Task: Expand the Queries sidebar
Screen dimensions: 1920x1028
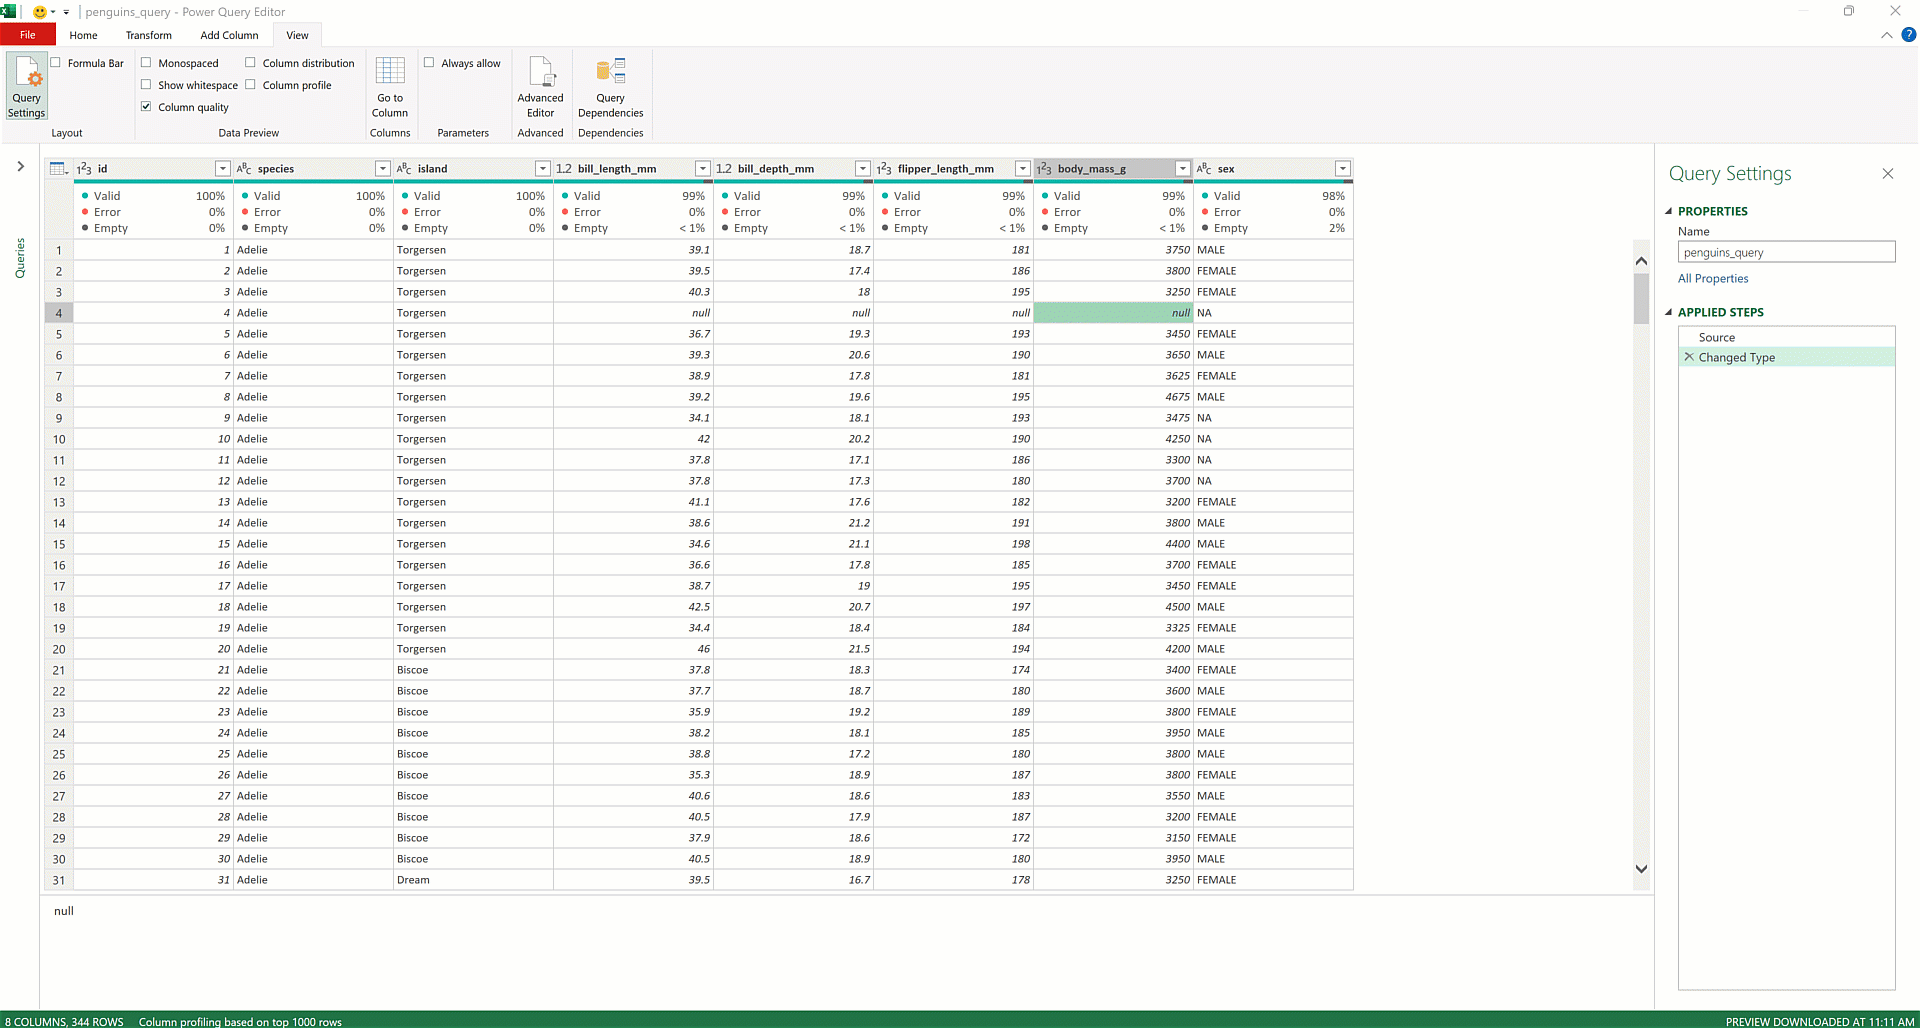Action: [21, 167]
